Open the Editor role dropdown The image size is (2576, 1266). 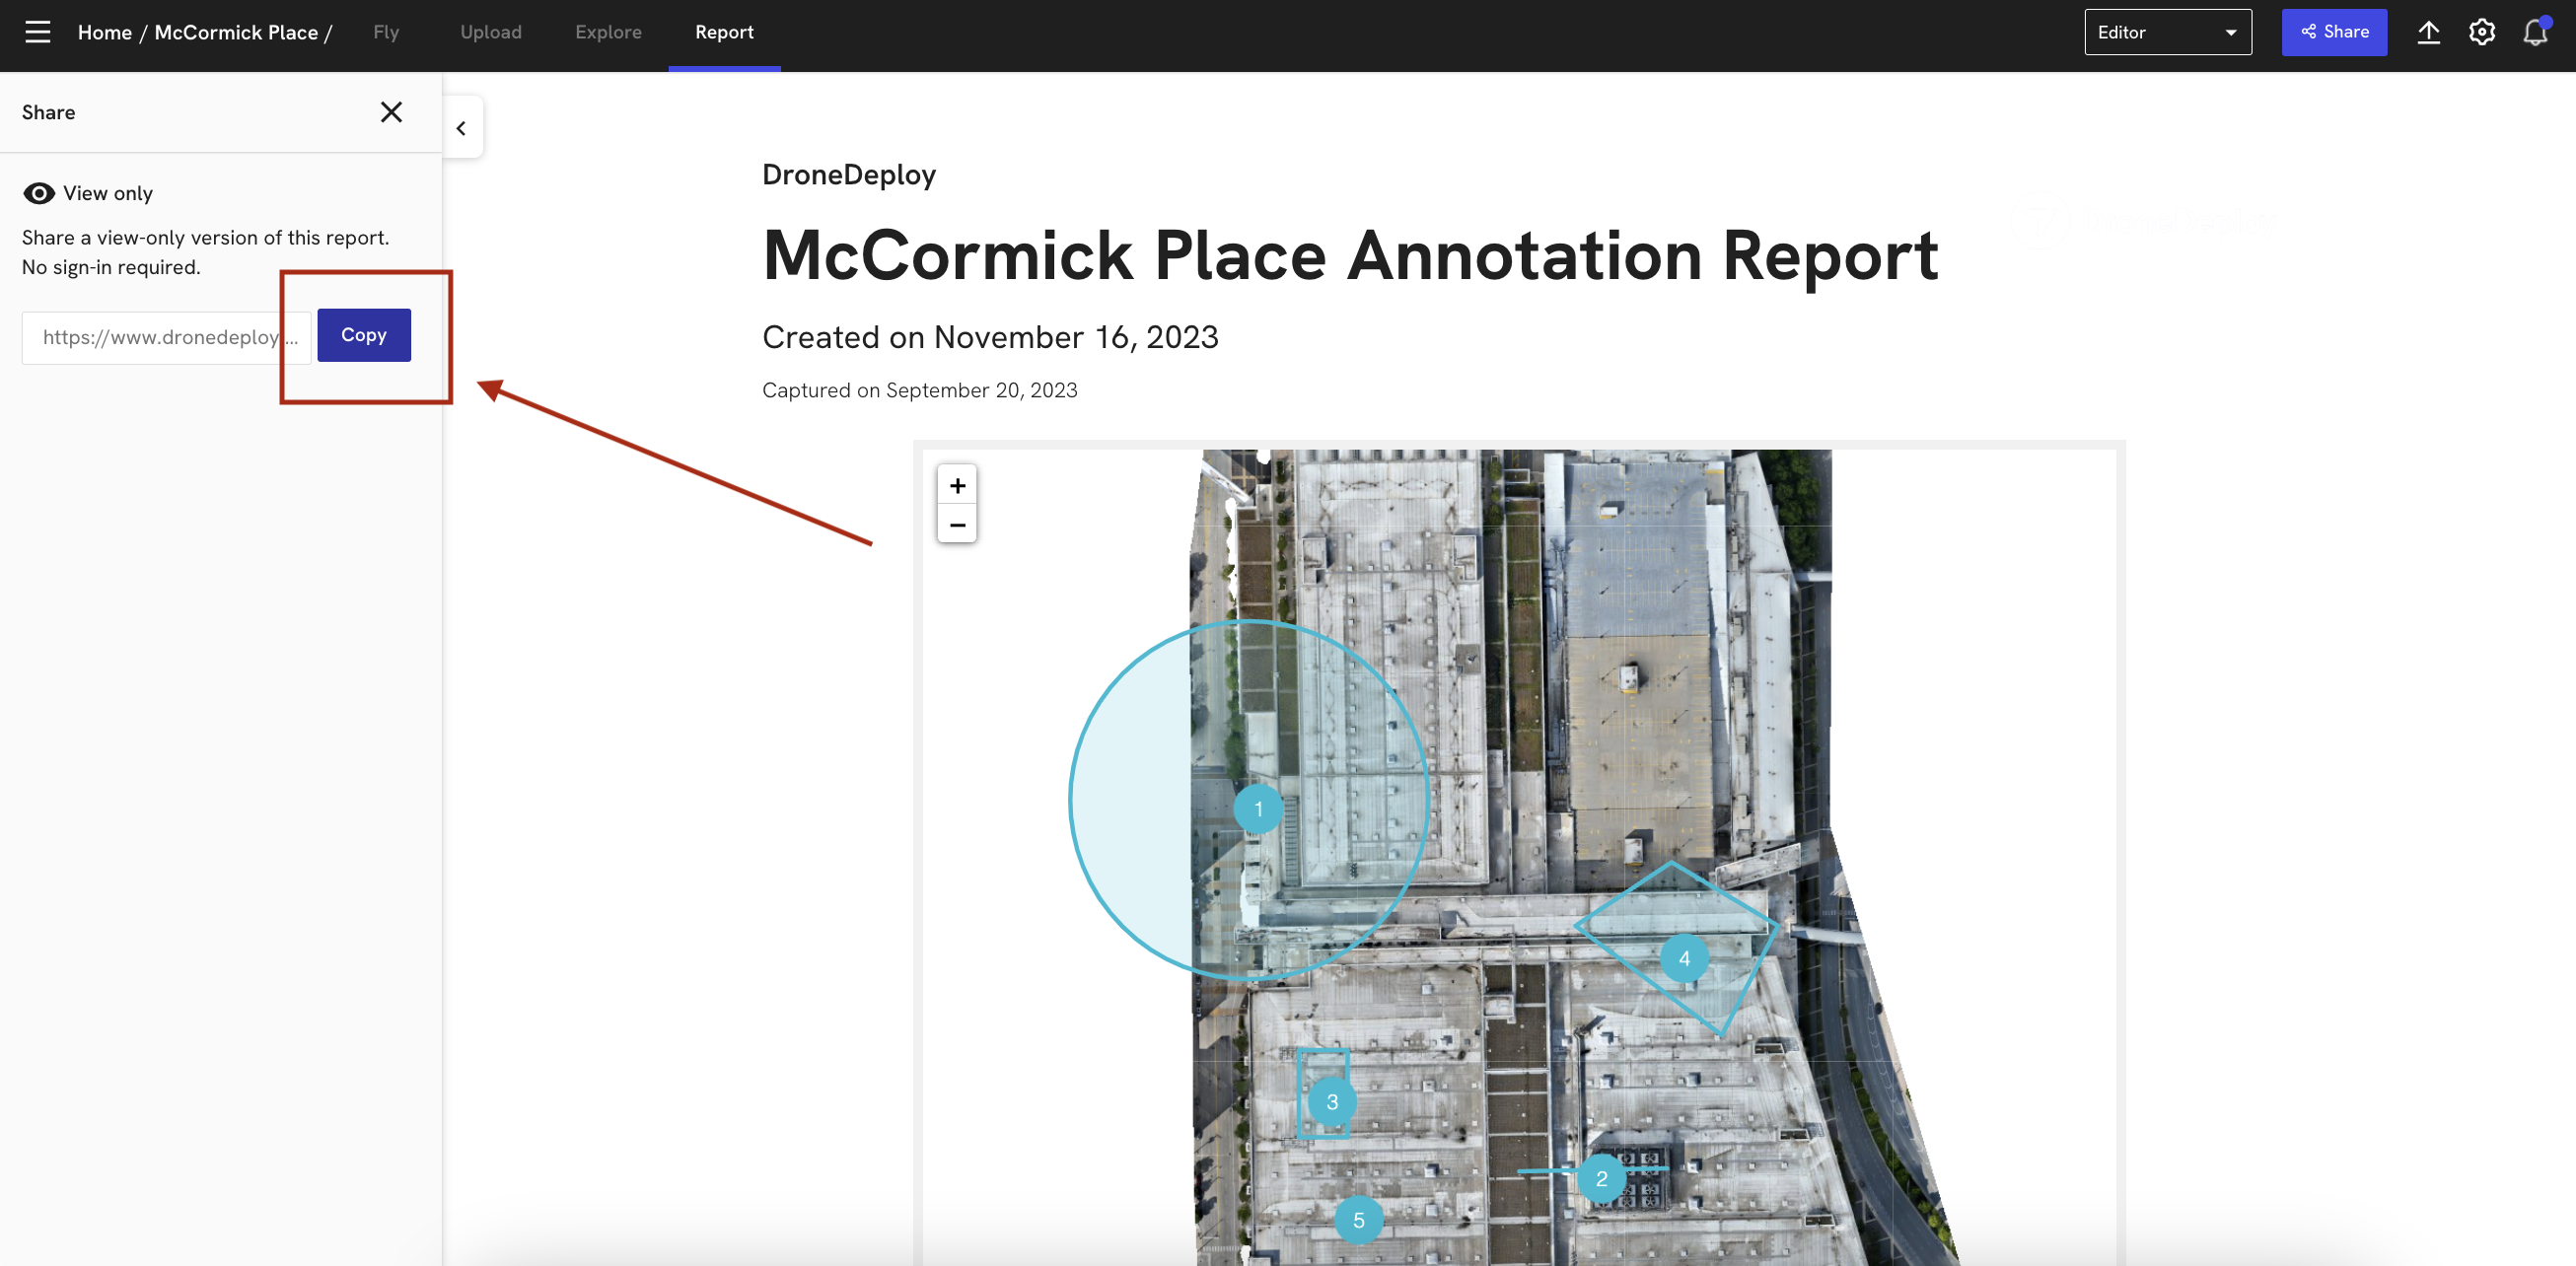tap(2168, 32)
